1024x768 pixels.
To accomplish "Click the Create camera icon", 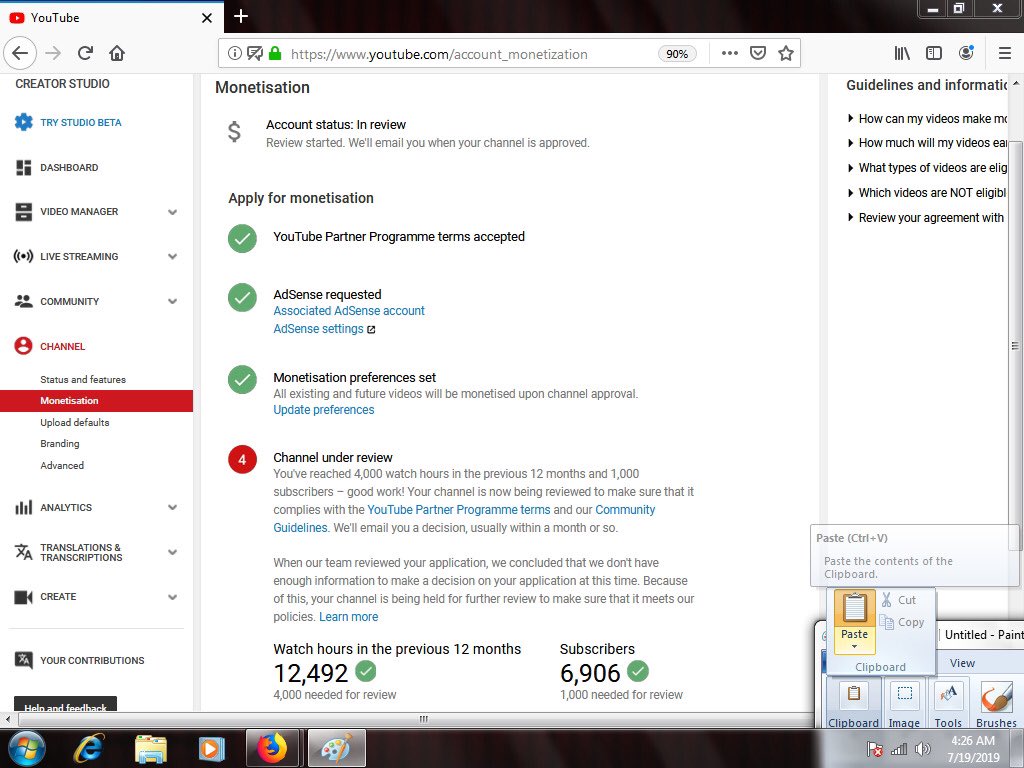I will pos(24,597).
